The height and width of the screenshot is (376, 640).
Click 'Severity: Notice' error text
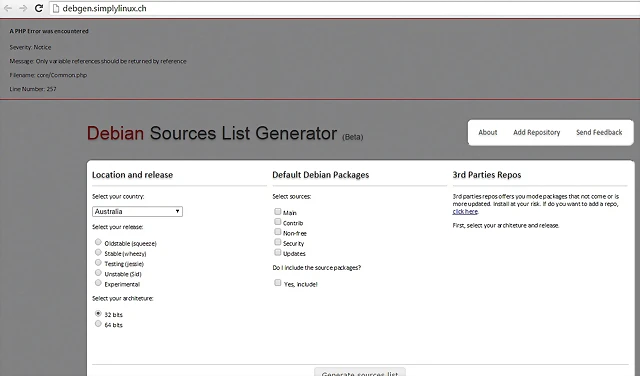tap(30, 47)
